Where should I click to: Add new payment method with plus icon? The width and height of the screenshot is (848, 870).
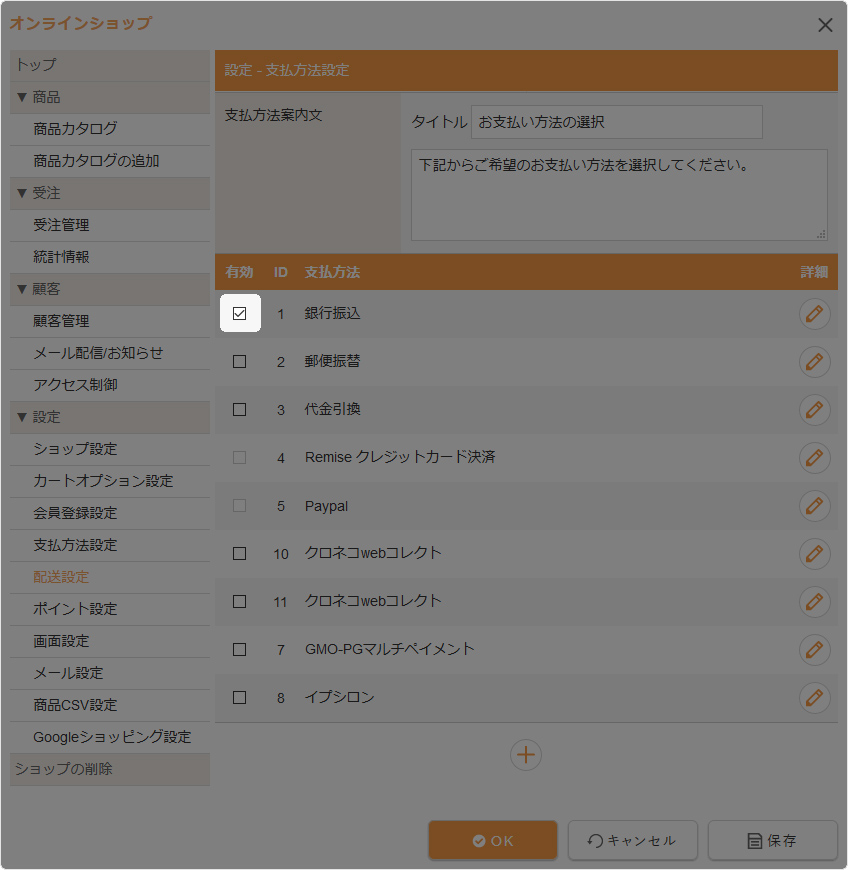526,755
